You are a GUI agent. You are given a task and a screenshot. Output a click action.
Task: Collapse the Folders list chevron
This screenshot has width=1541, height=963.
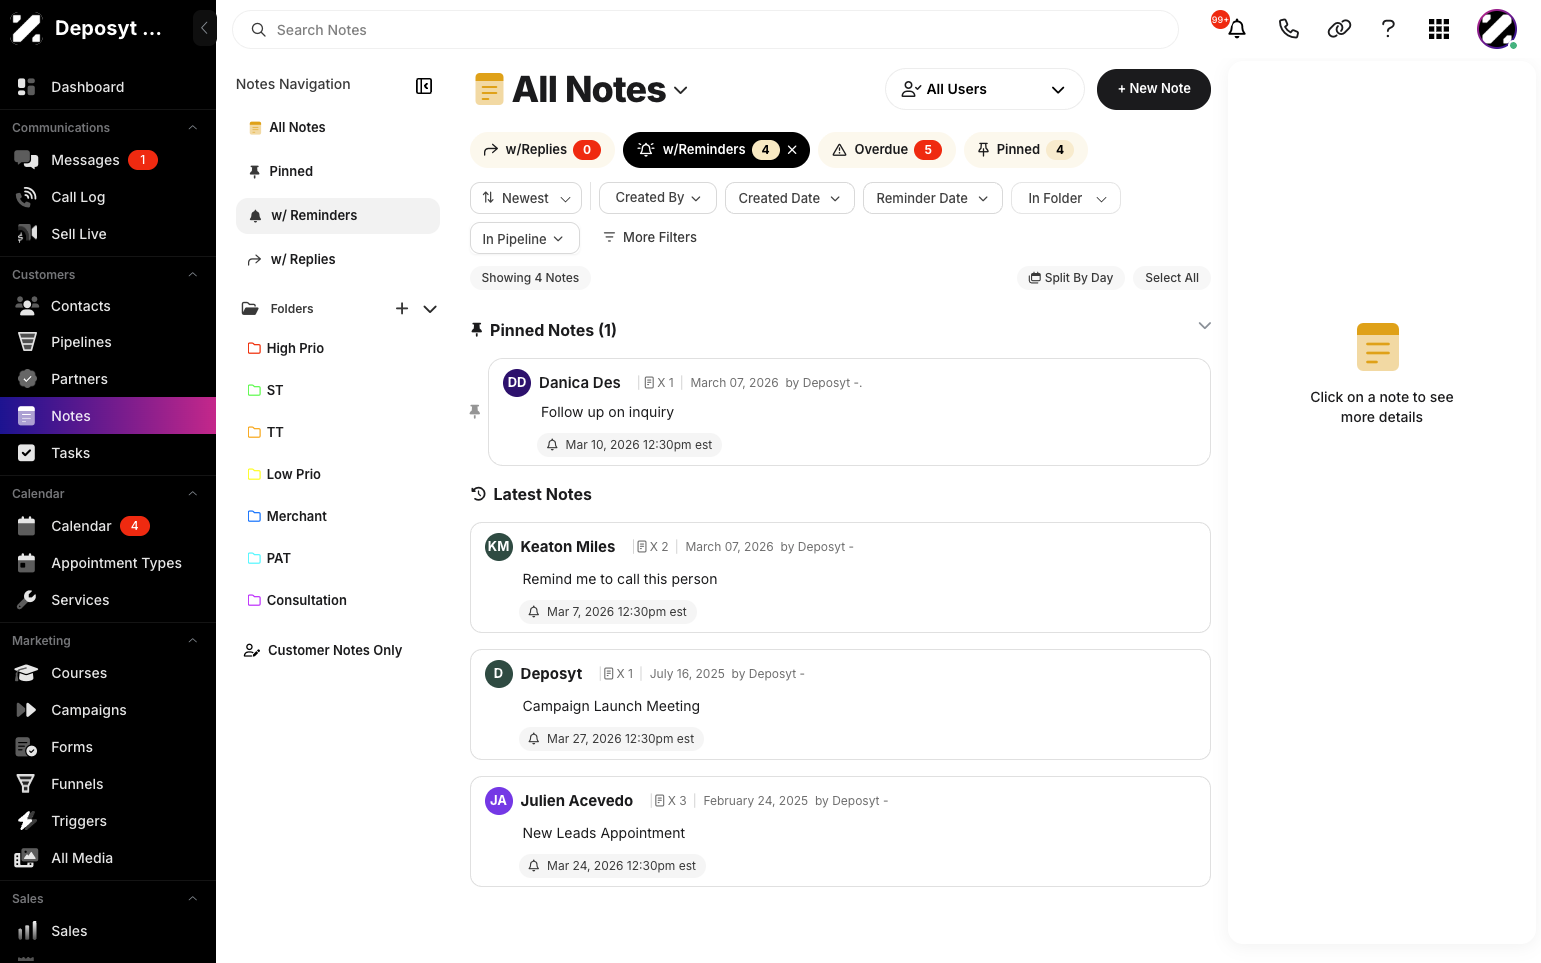click(x=430, y=309)
